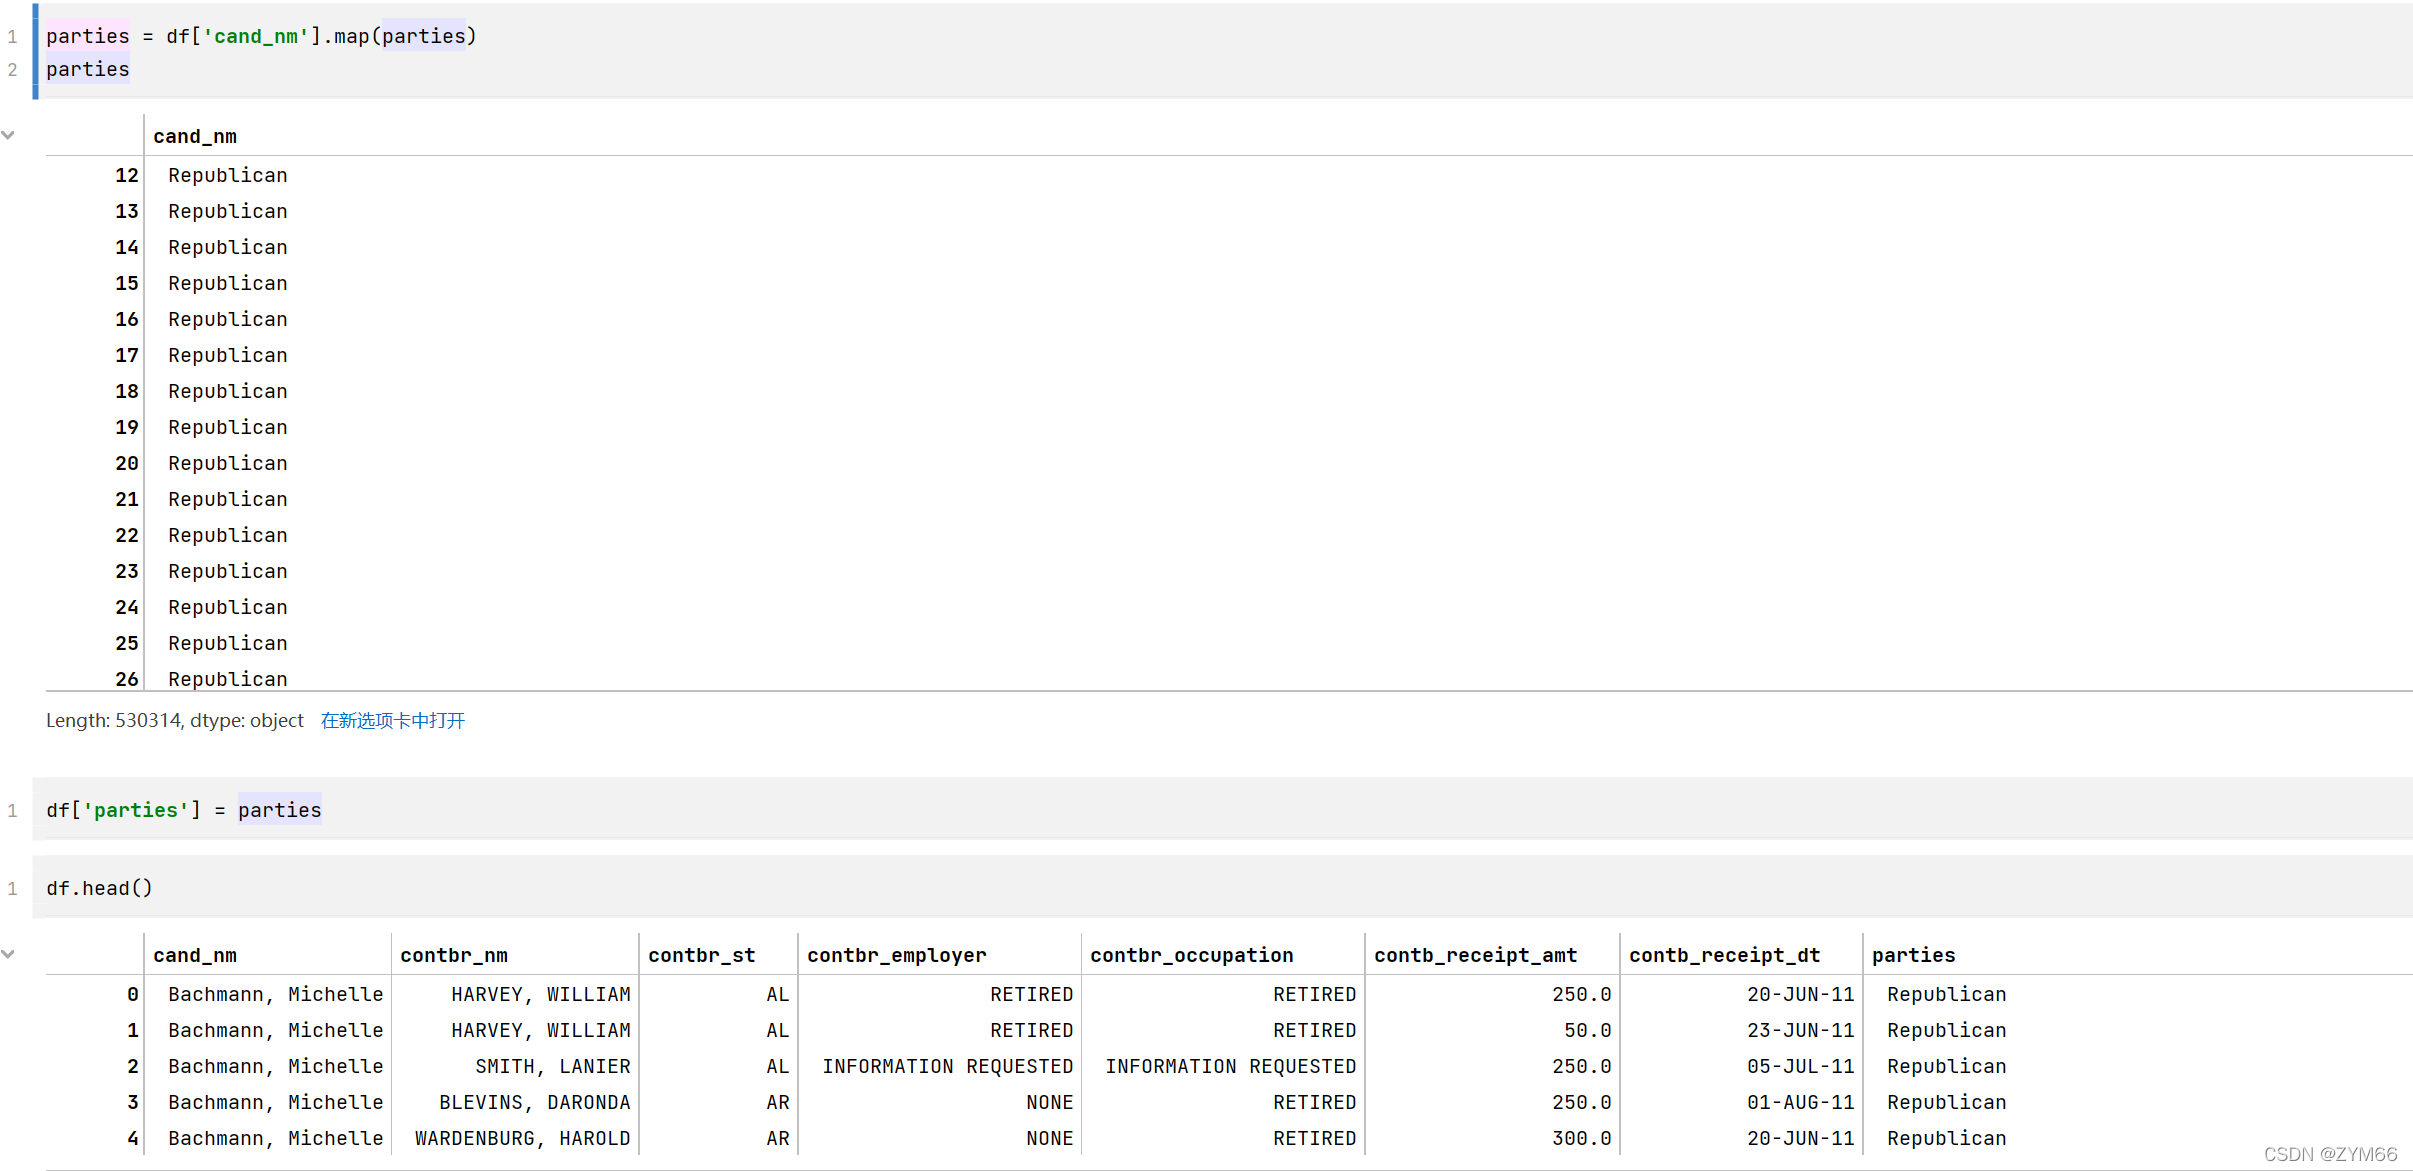The image size is (2413, 1171).
Task: Select row index 12 in the series output
Action: click(x=126, y=175)
